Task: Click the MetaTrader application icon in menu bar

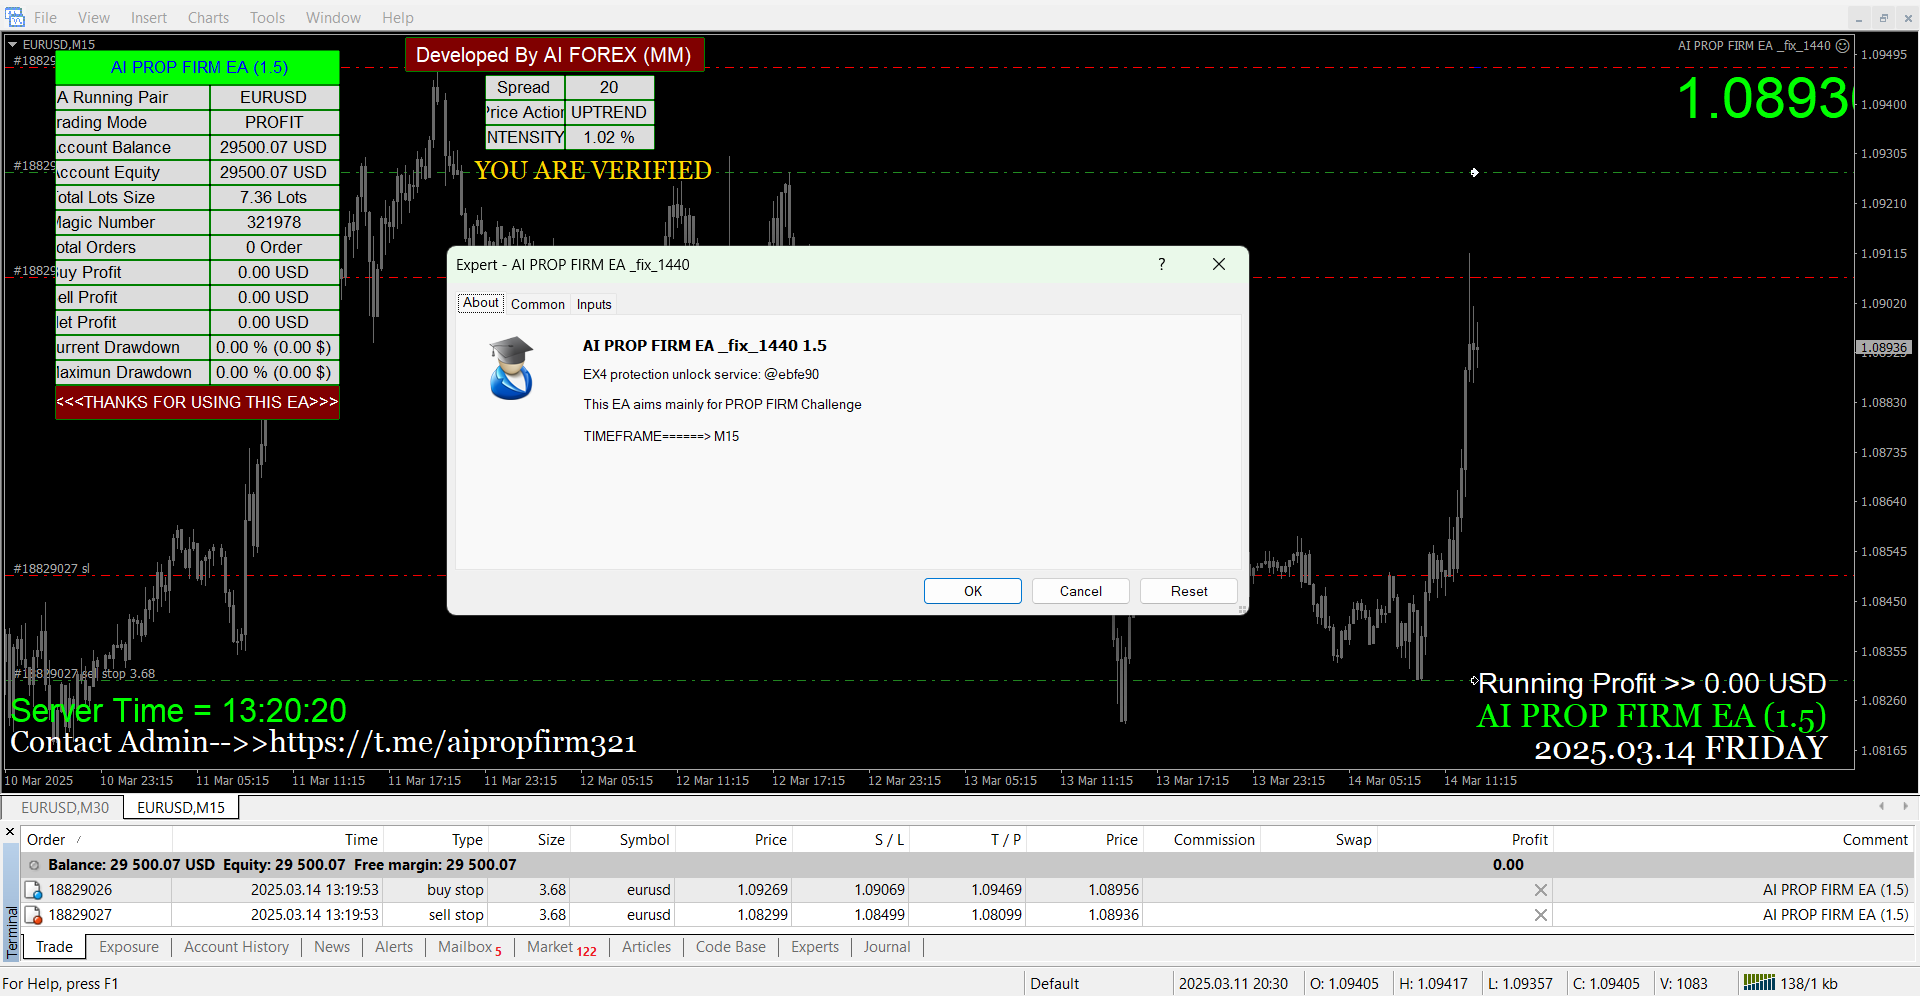Action: (14, 17)
